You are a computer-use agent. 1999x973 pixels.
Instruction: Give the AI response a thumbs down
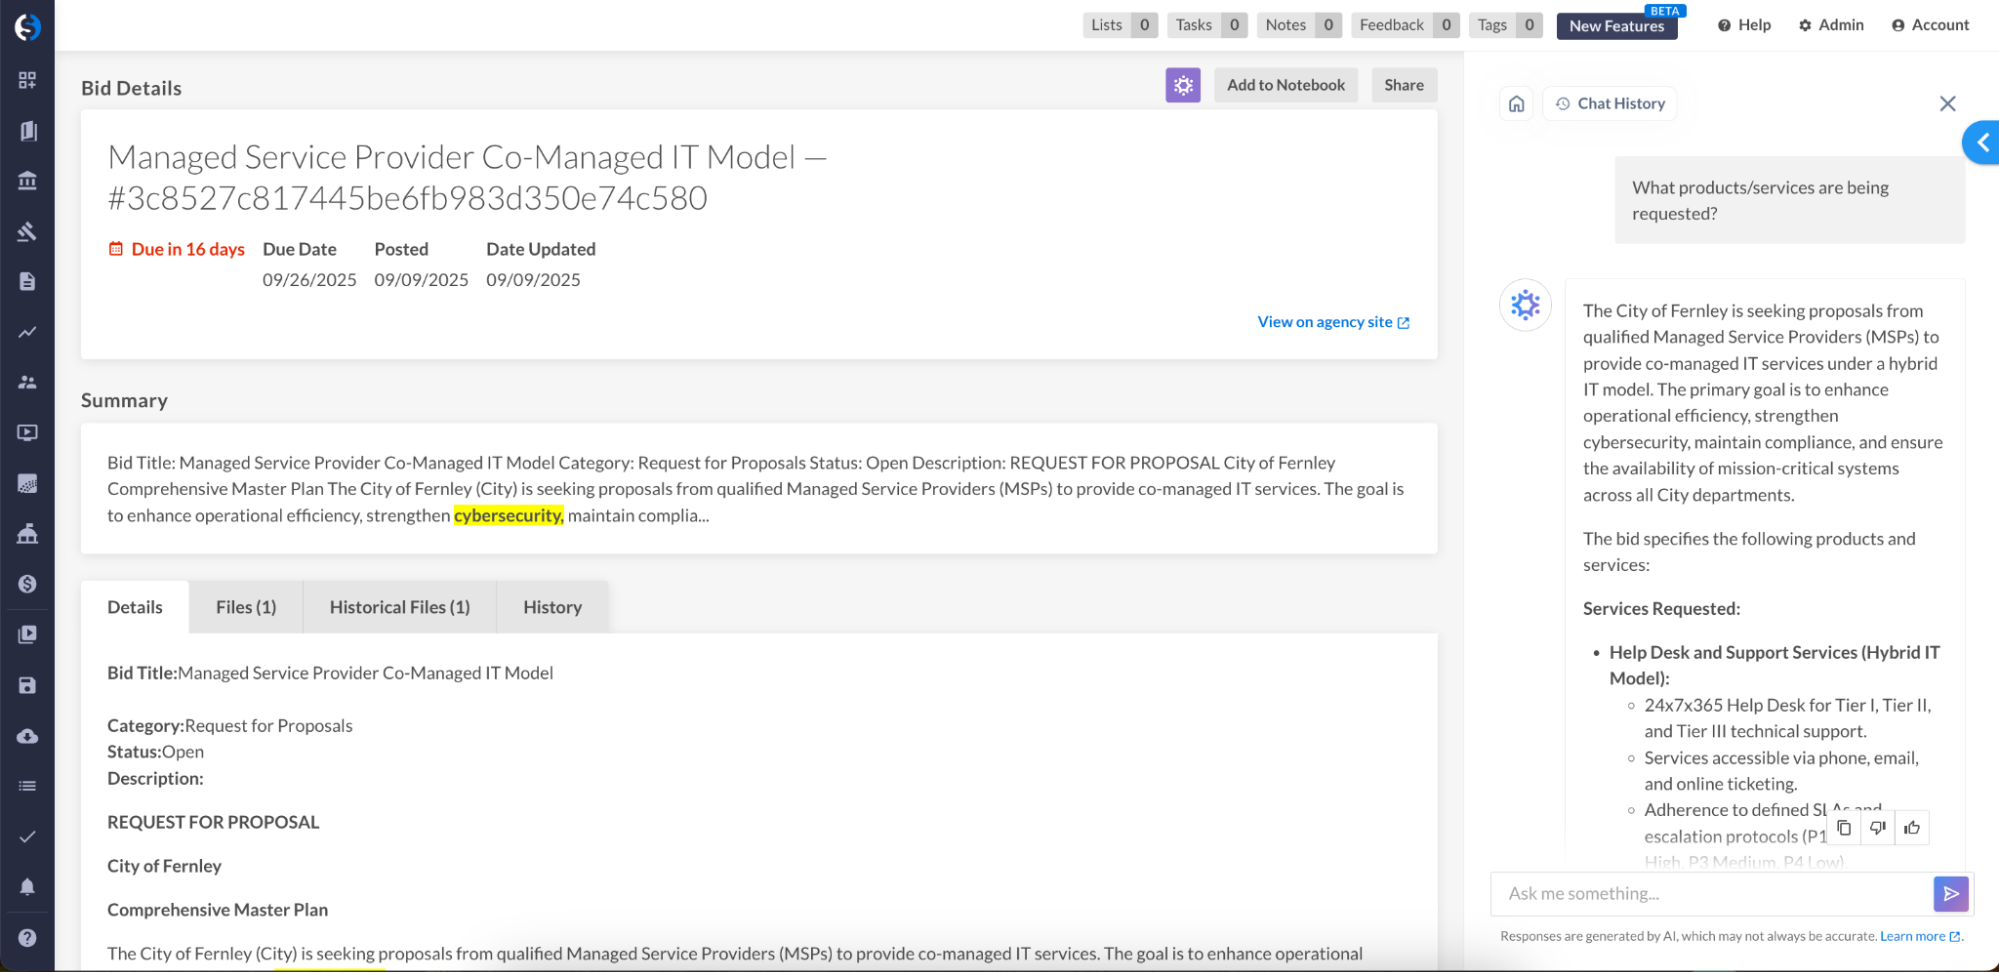tap(1878, 828)
